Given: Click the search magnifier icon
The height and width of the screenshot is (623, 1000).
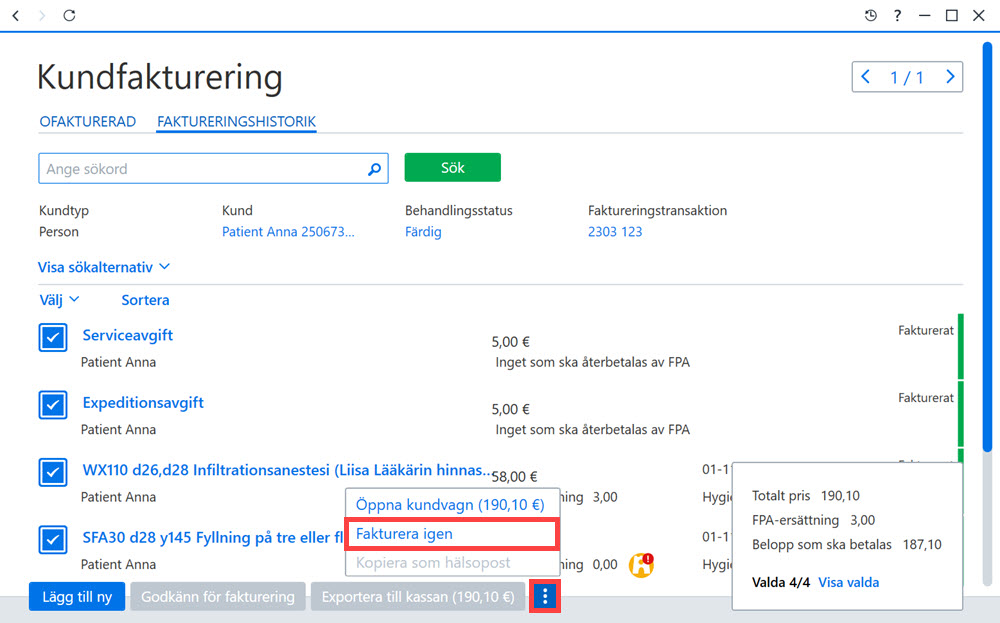Looking at the screenshot, I should click(x=374, y=169).
